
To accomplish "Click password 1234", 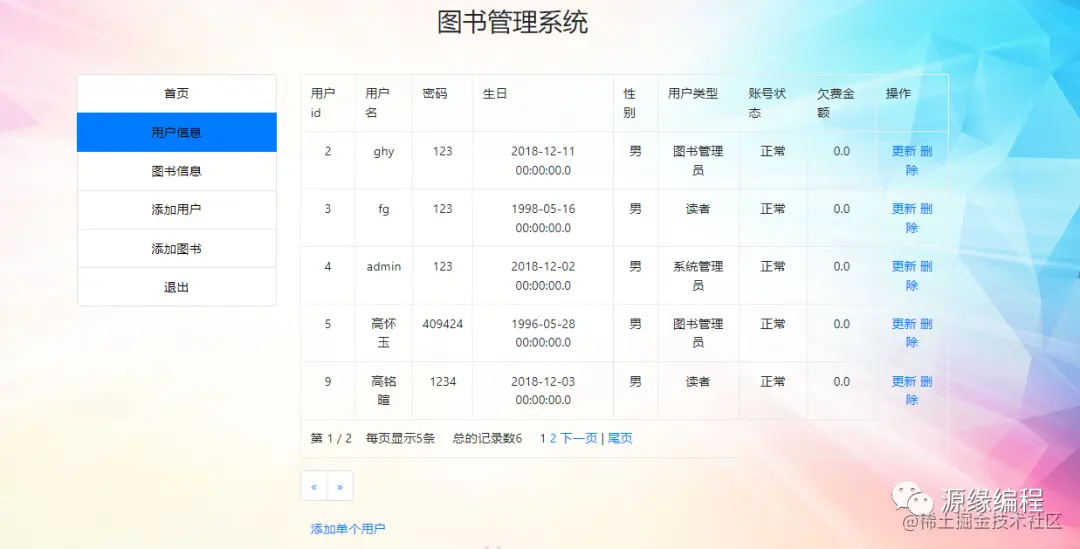I will pyautogui.click(x=443, y=382).
